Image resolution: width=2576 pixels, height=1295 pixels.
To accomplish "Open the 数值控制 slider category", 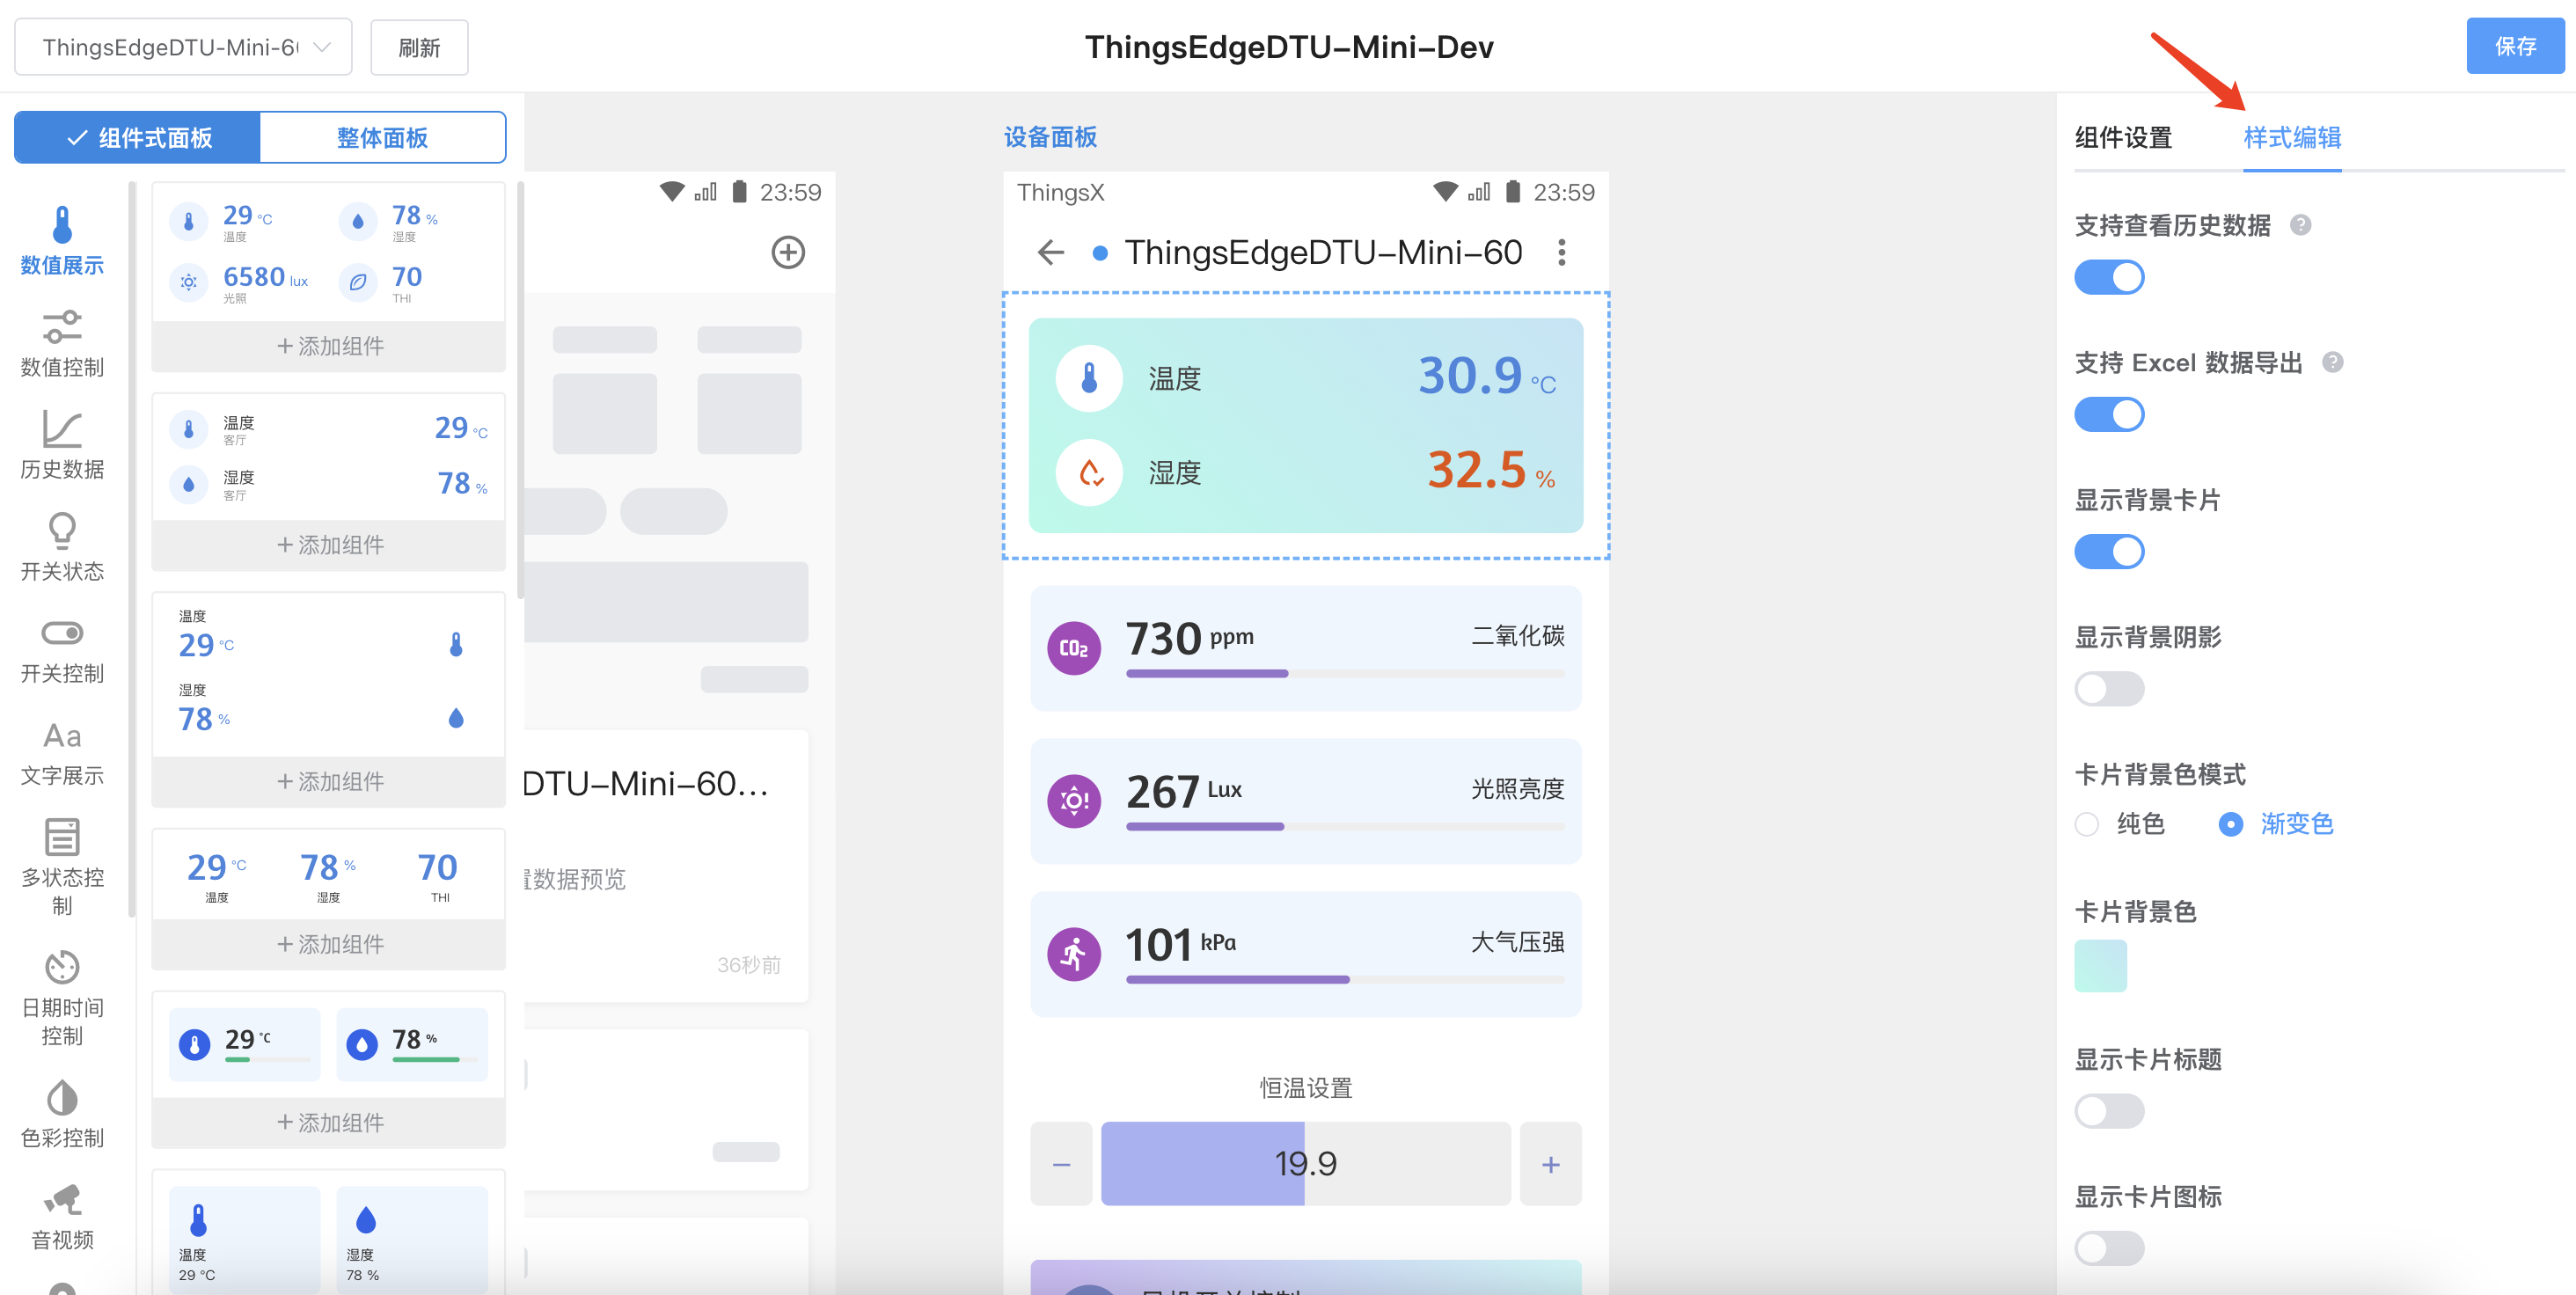I will coord(62,343).
